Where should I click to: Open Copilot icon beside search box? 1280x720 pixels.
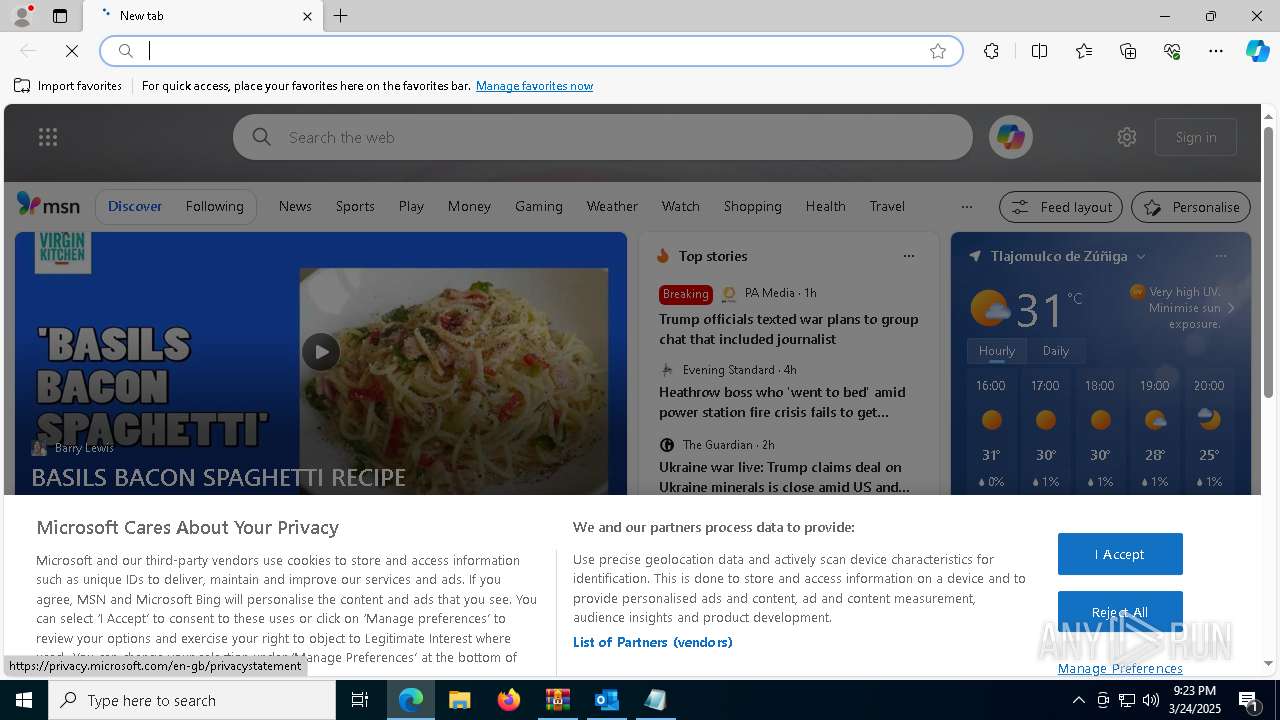click(1010, 137)
